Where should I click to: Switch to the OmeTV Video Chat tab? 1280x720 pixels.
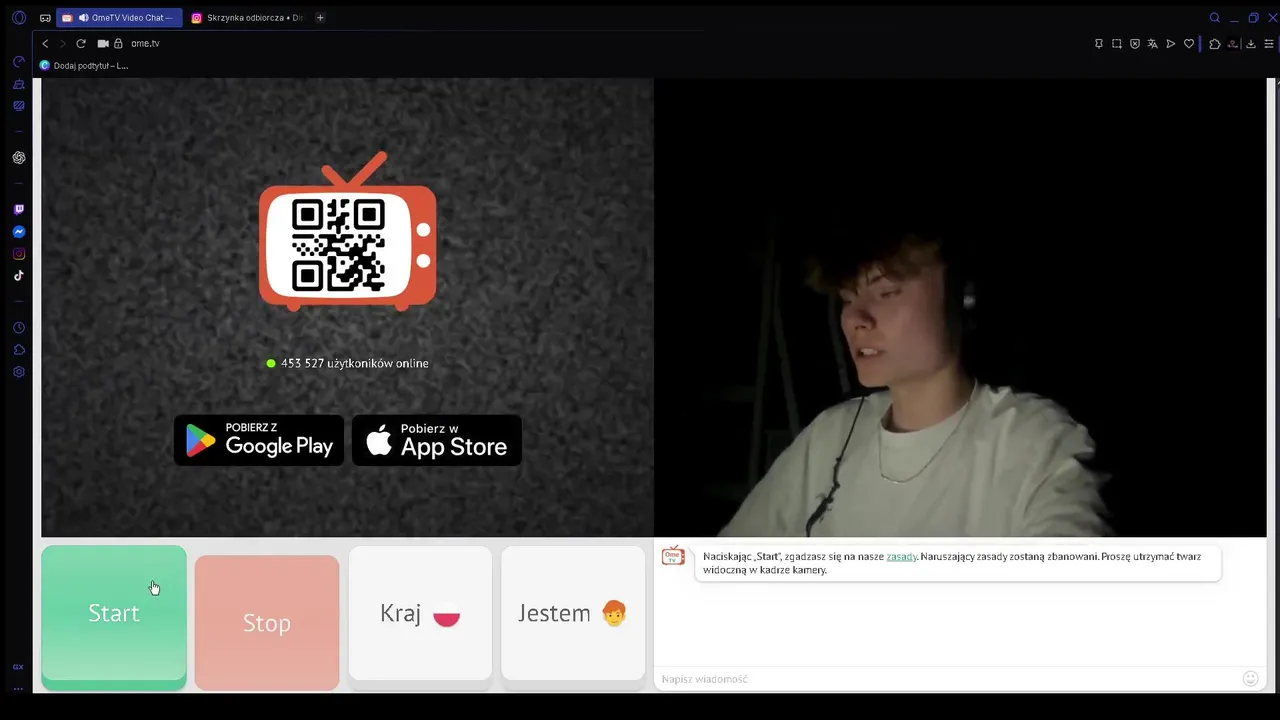tap(119, 18)
